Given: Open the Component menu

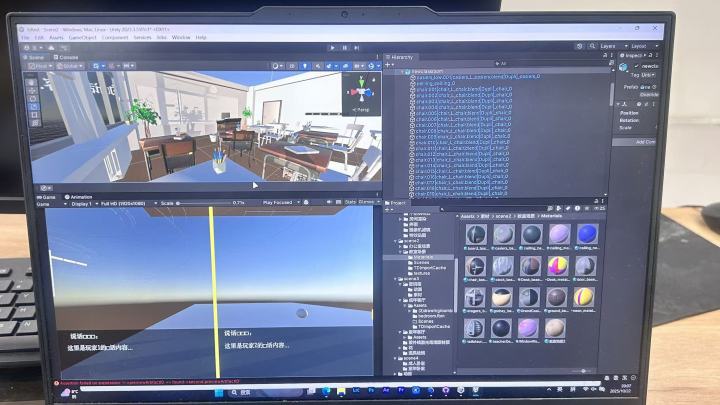Looking at the screenshot, I should point(115,37).
